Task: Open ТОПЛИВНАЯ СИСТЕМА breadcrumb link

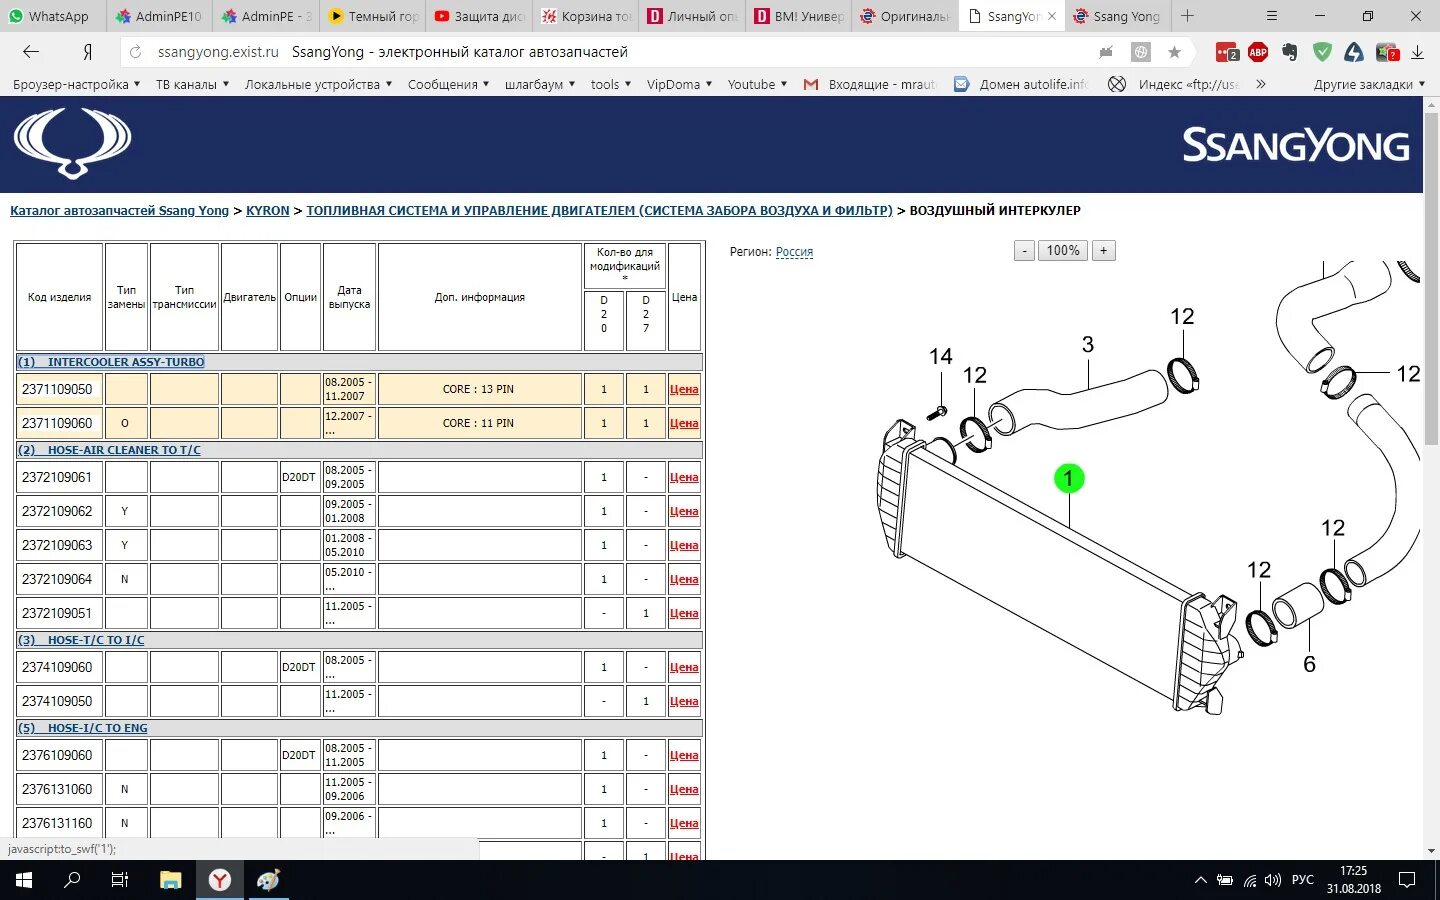Action: click(x=599, y=211)
